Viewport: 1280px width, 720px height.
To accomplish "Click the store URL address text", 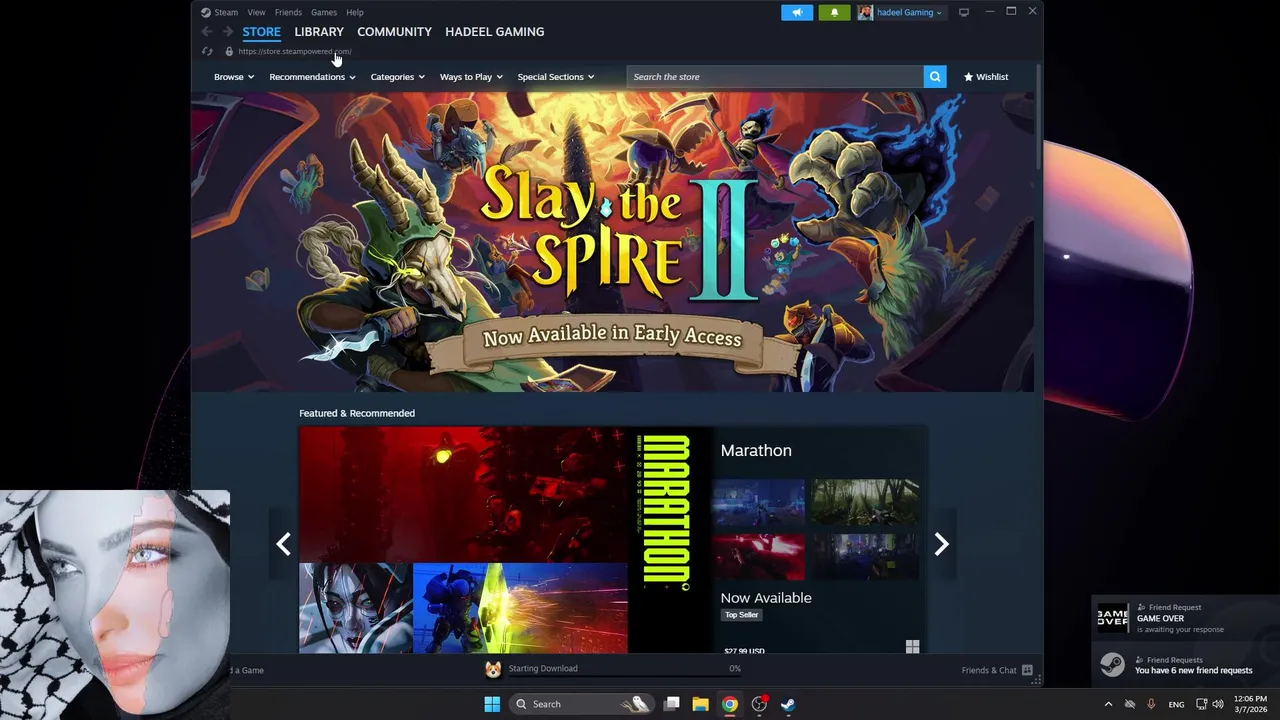I will (295, 51).
